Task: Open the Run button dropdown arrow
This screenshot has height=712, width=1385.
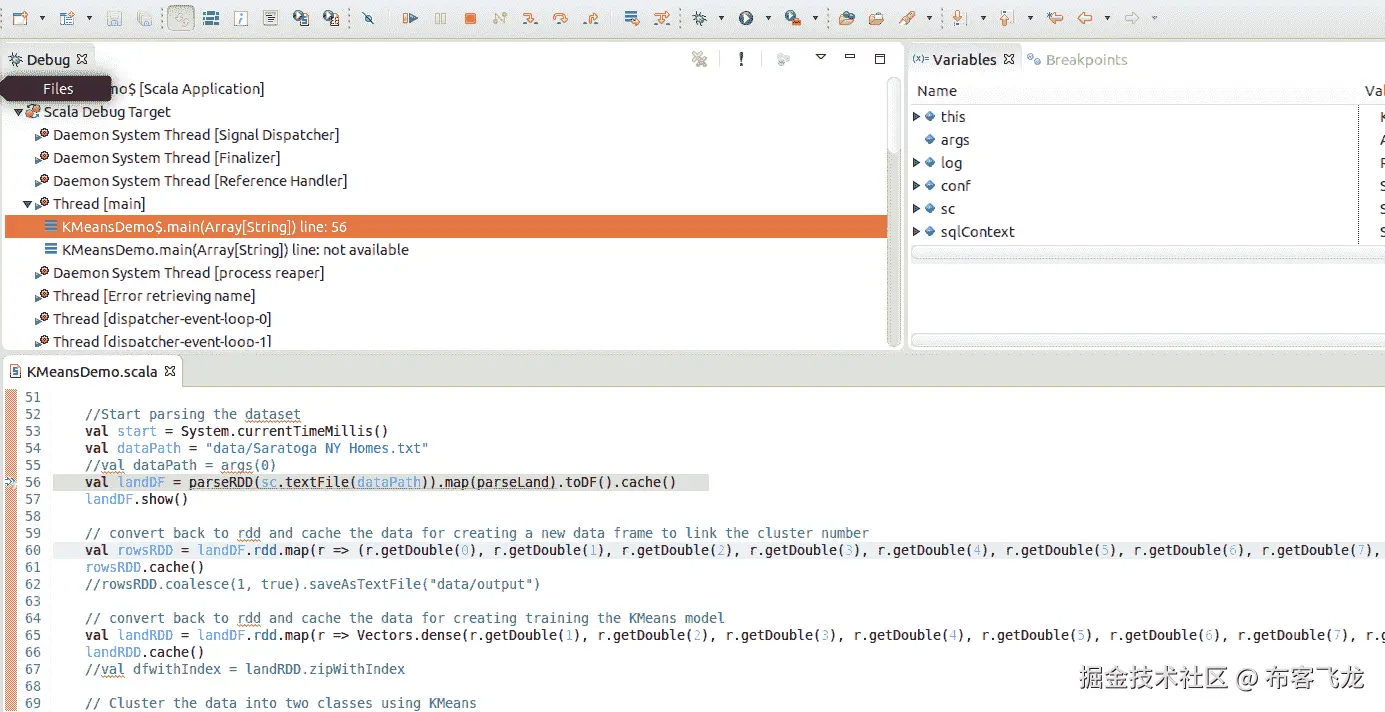Action: (x=768, y=18)
